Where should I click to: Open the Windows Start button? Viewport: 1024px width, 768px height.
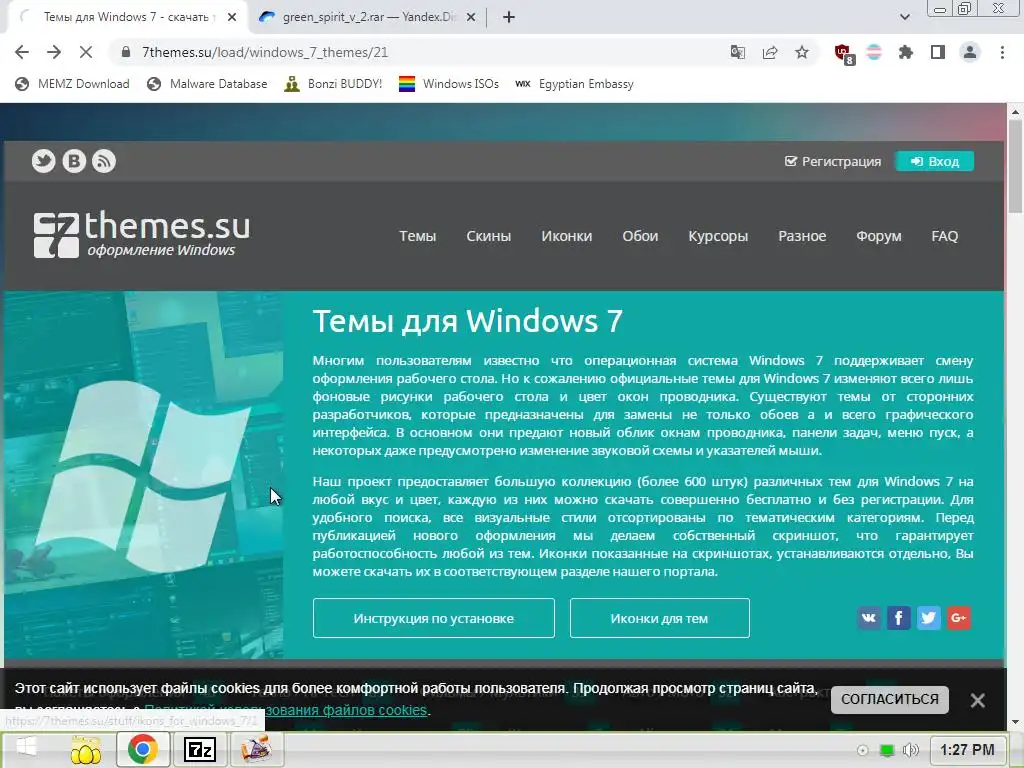(26, 748)
